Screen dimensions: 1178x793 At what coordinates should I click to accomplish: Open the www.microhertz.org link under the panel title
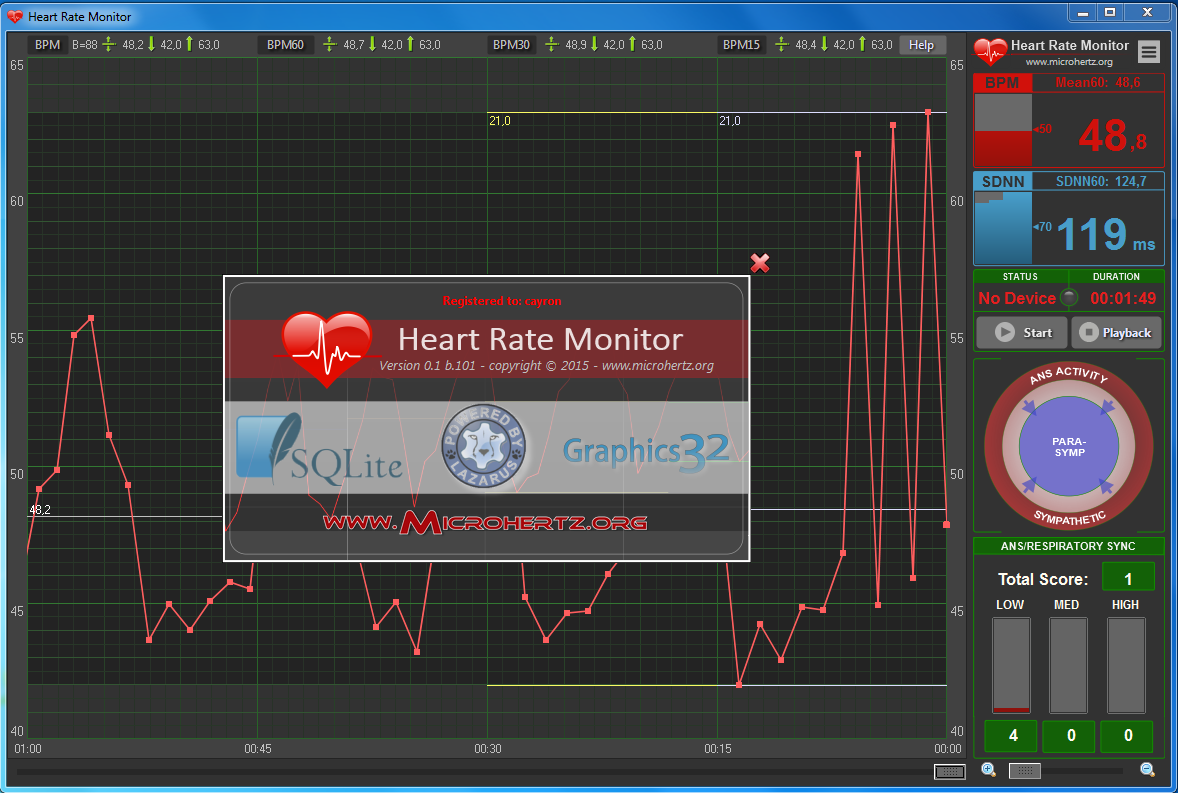click(x=1069, y=62)
